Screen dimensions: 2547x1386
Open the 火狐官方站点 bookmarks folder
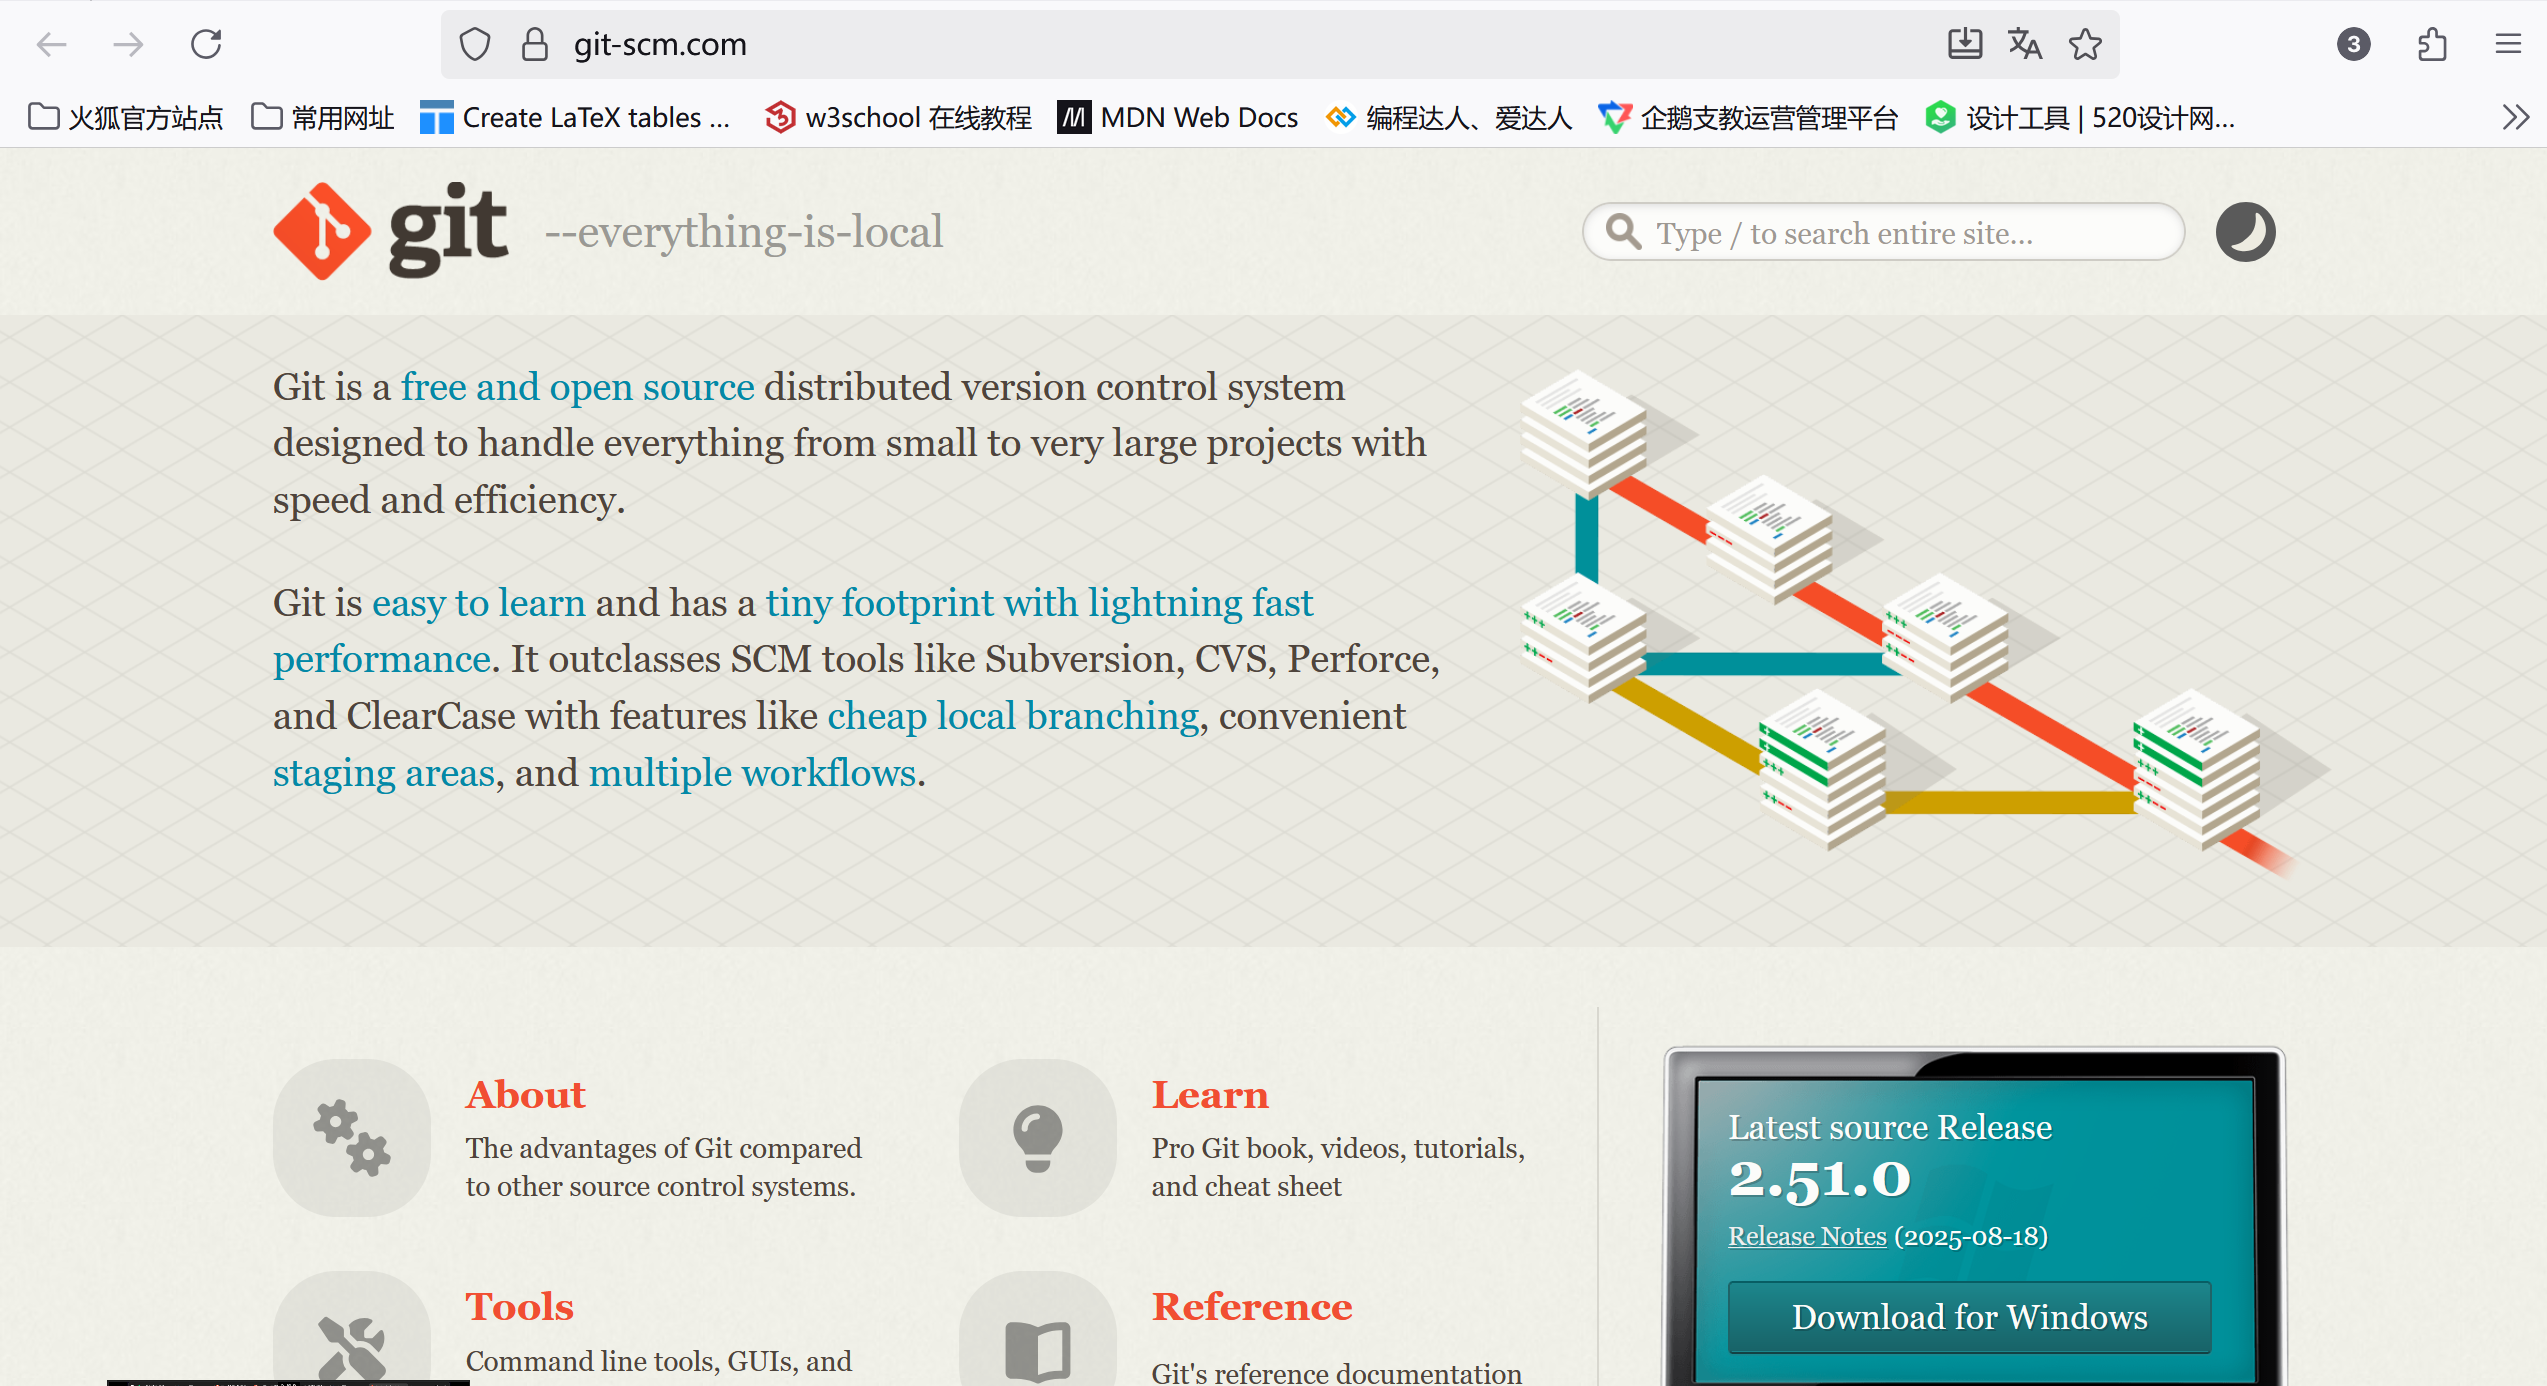point(126,118)
